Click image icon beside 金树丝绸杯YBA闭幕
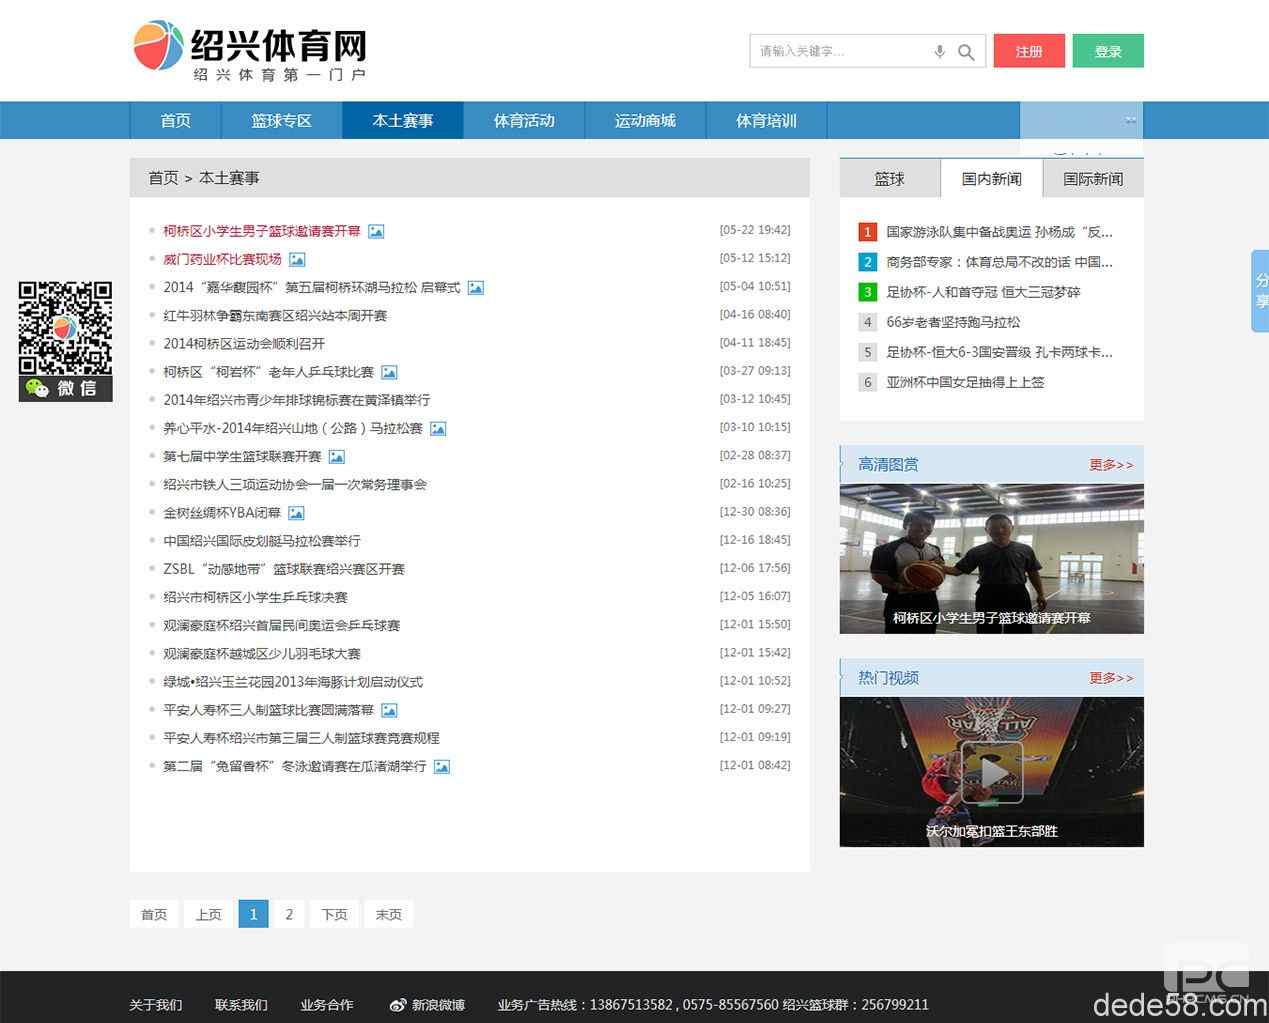 click(x=296, y=513)
